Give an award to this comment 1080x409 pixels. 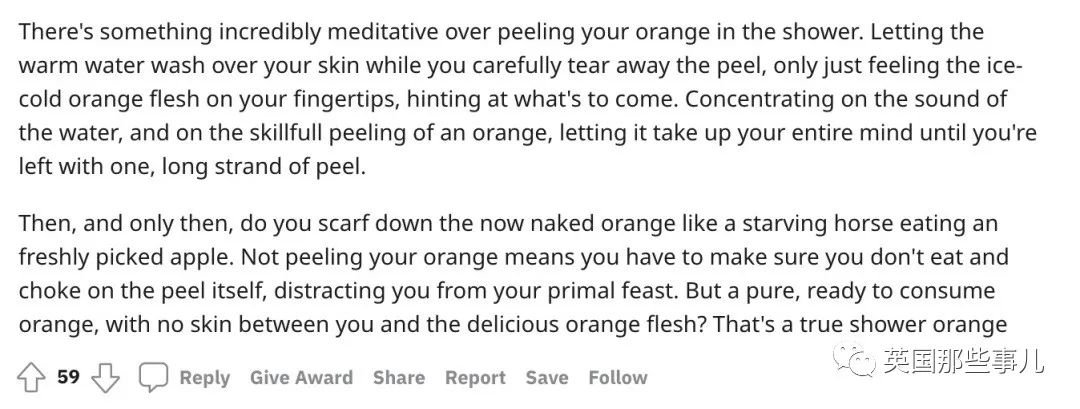point(301,378)
